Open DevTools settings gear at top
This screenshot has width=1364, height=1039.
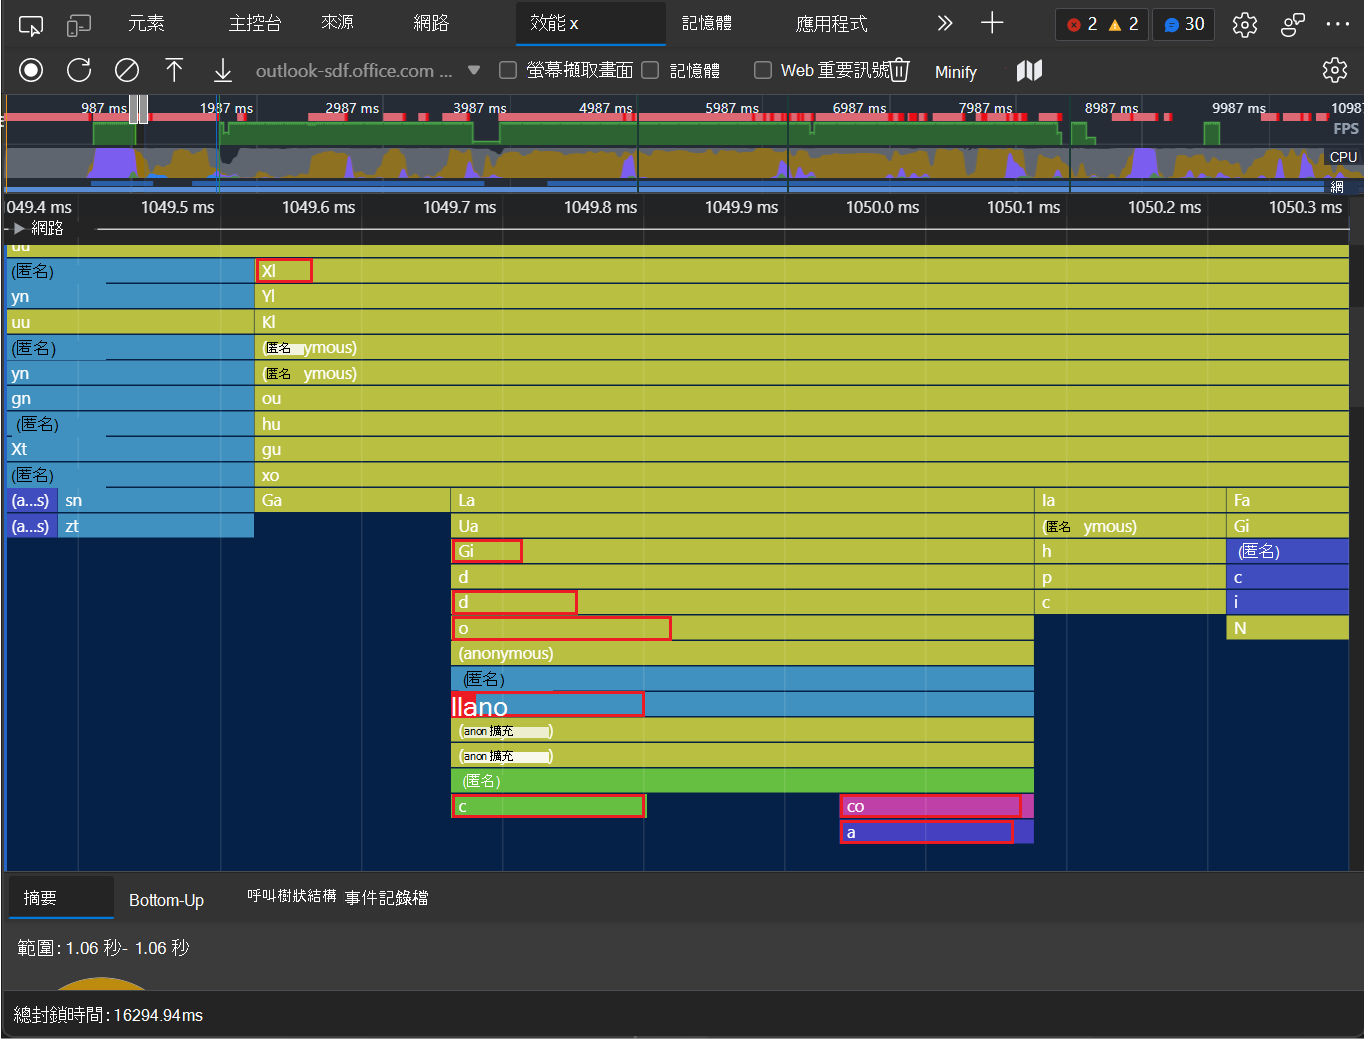click(x=1245, y=25)
